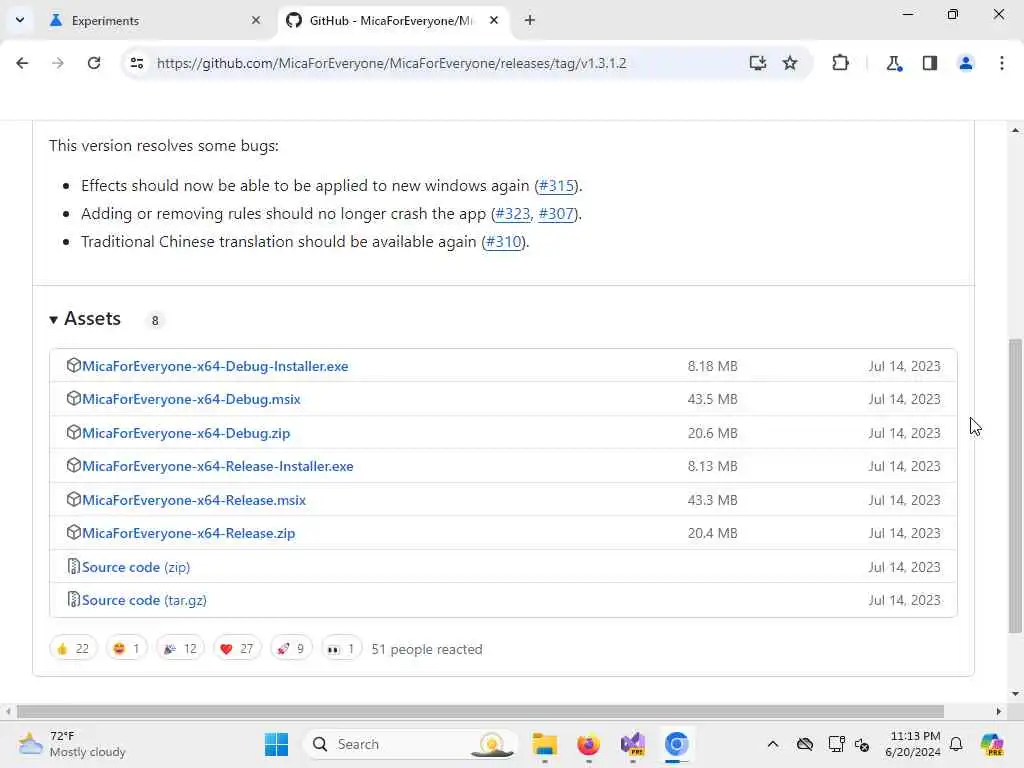Click the party popper reaction with 12

click(x=180, y=648)
